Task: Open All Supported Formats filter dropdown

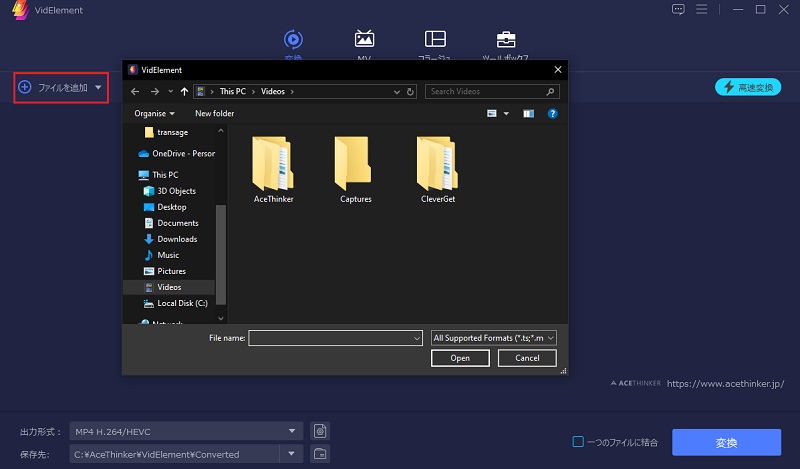Action: pos(493,338)
